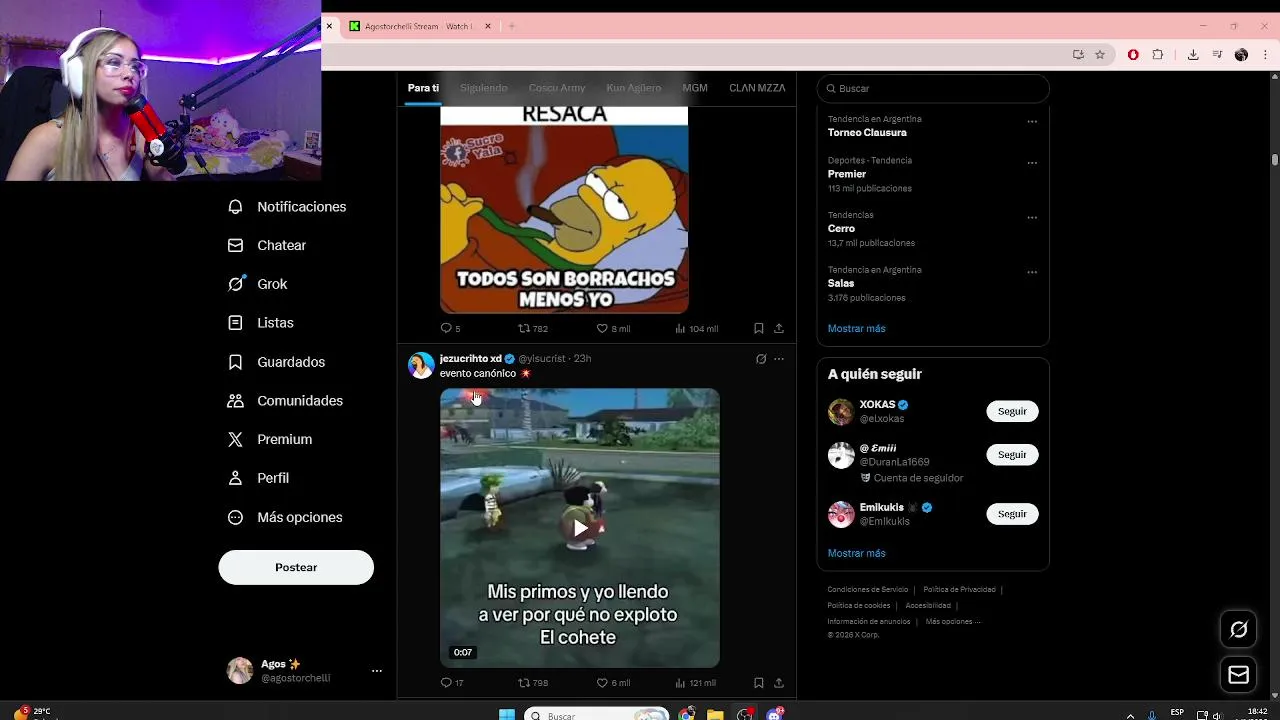Open a new browser tab
1280x720 pixels.
511,26
